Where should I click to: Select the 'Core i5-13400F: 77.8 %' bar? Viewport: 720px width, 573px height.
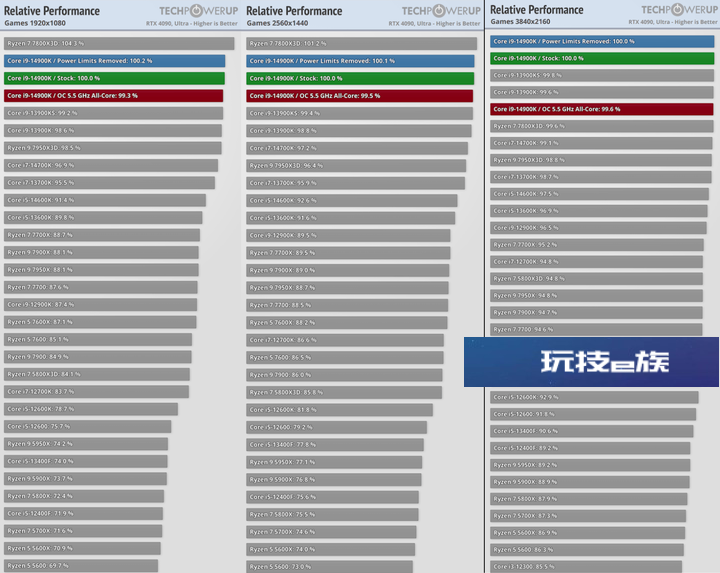click(x=335, y=445)
